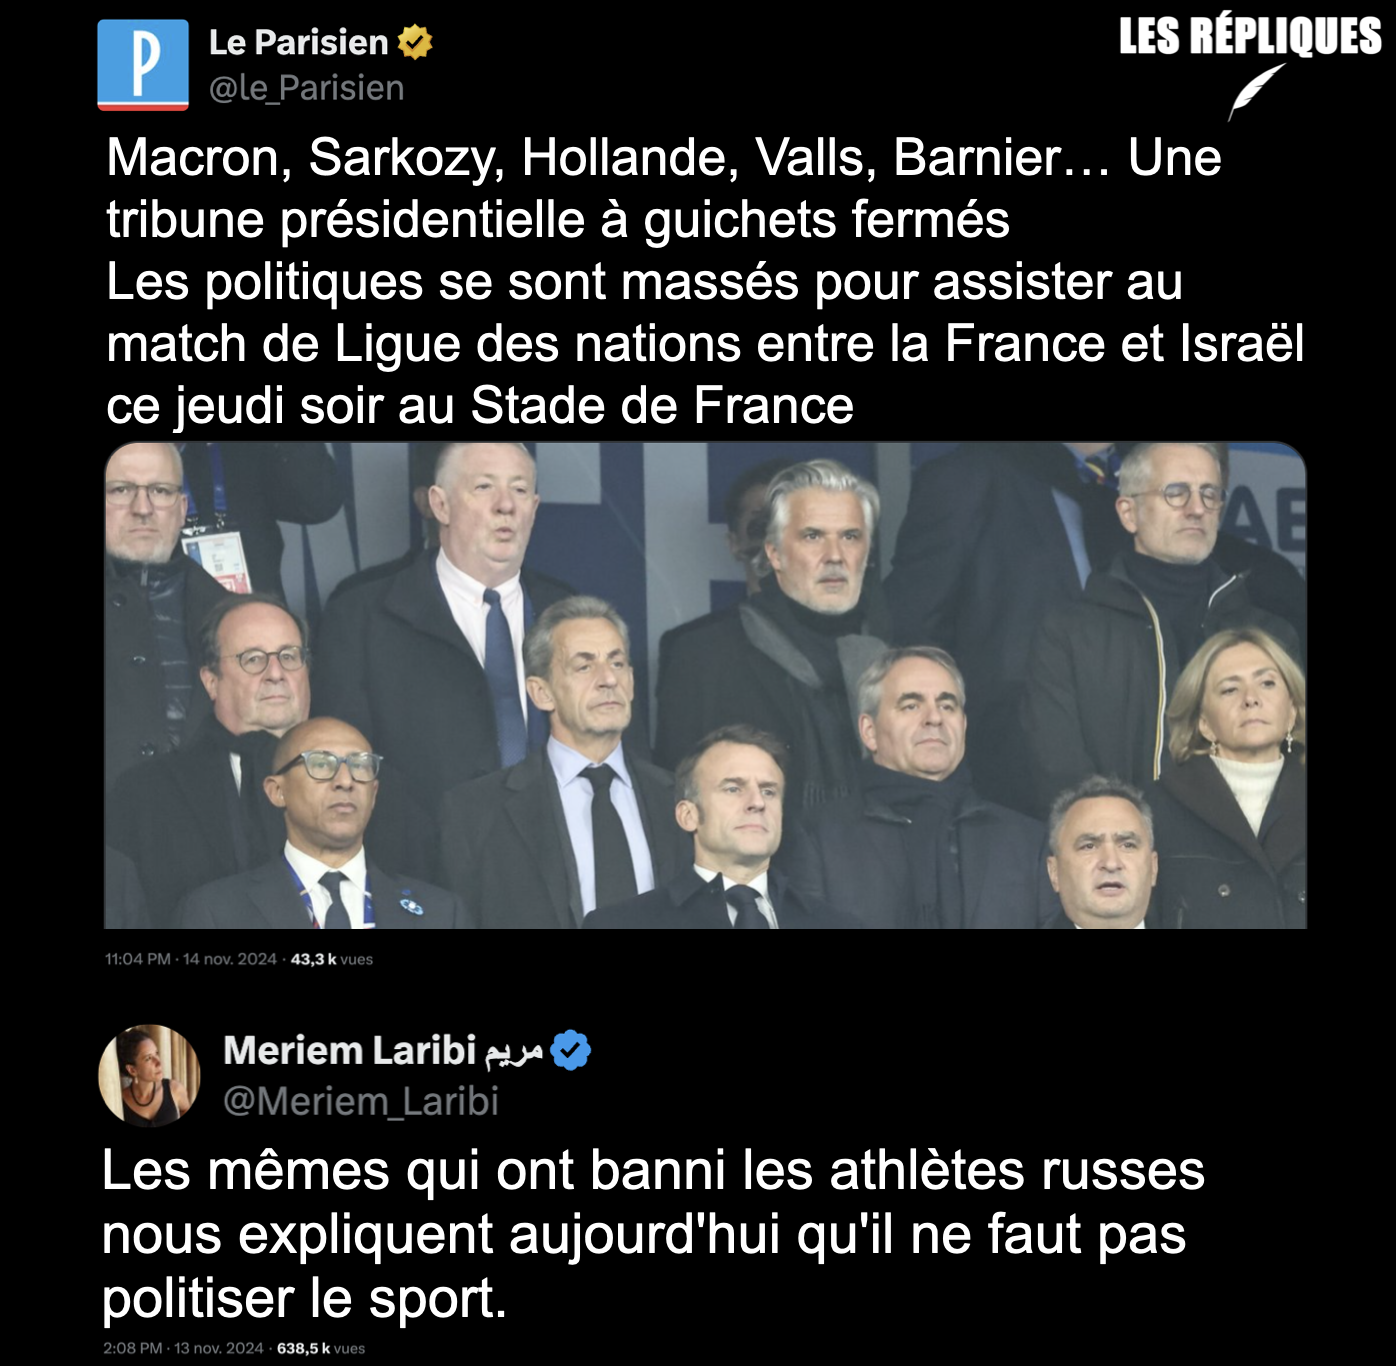
Task: Open the @Meriem_Laribi handle
Action: click(x=361, y=1101)
